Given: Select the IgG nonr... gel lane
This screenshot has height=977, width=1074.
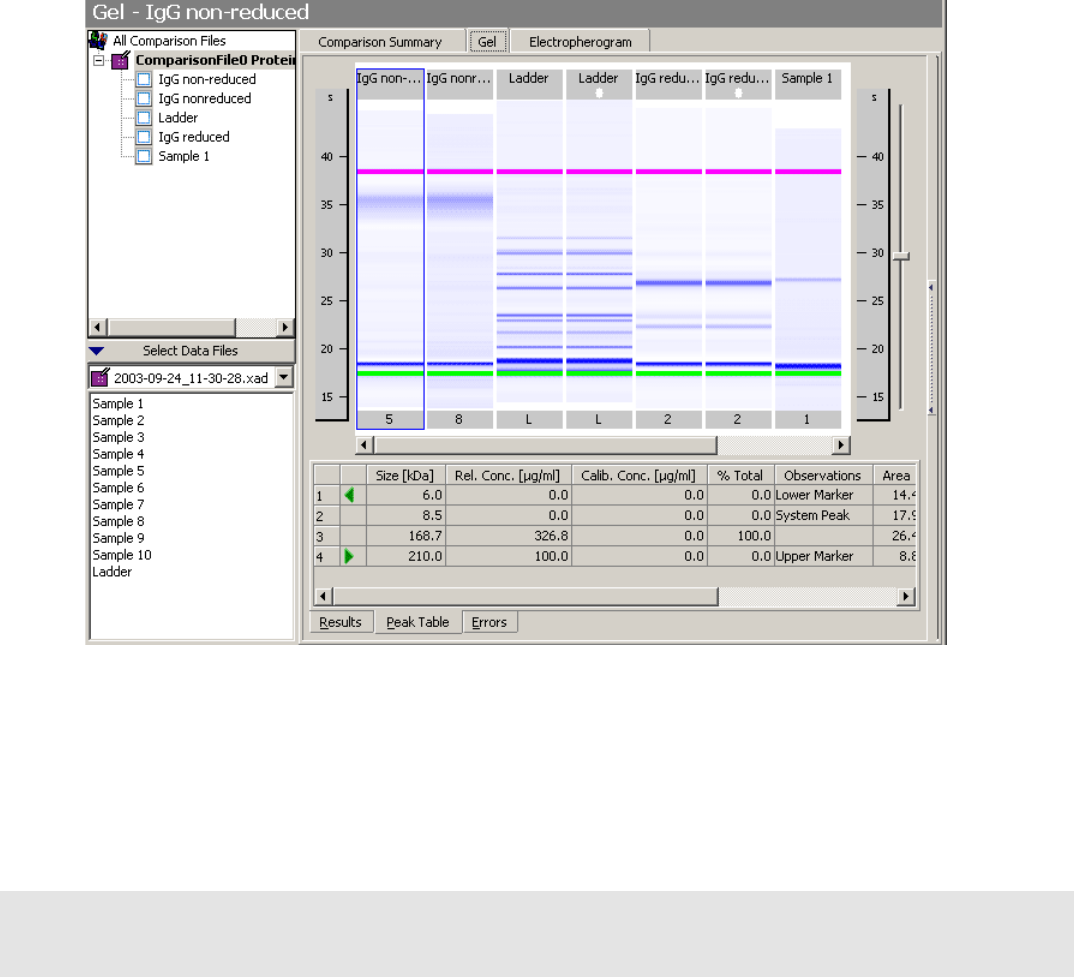Looking at the screenshot, I should point(460,249).
